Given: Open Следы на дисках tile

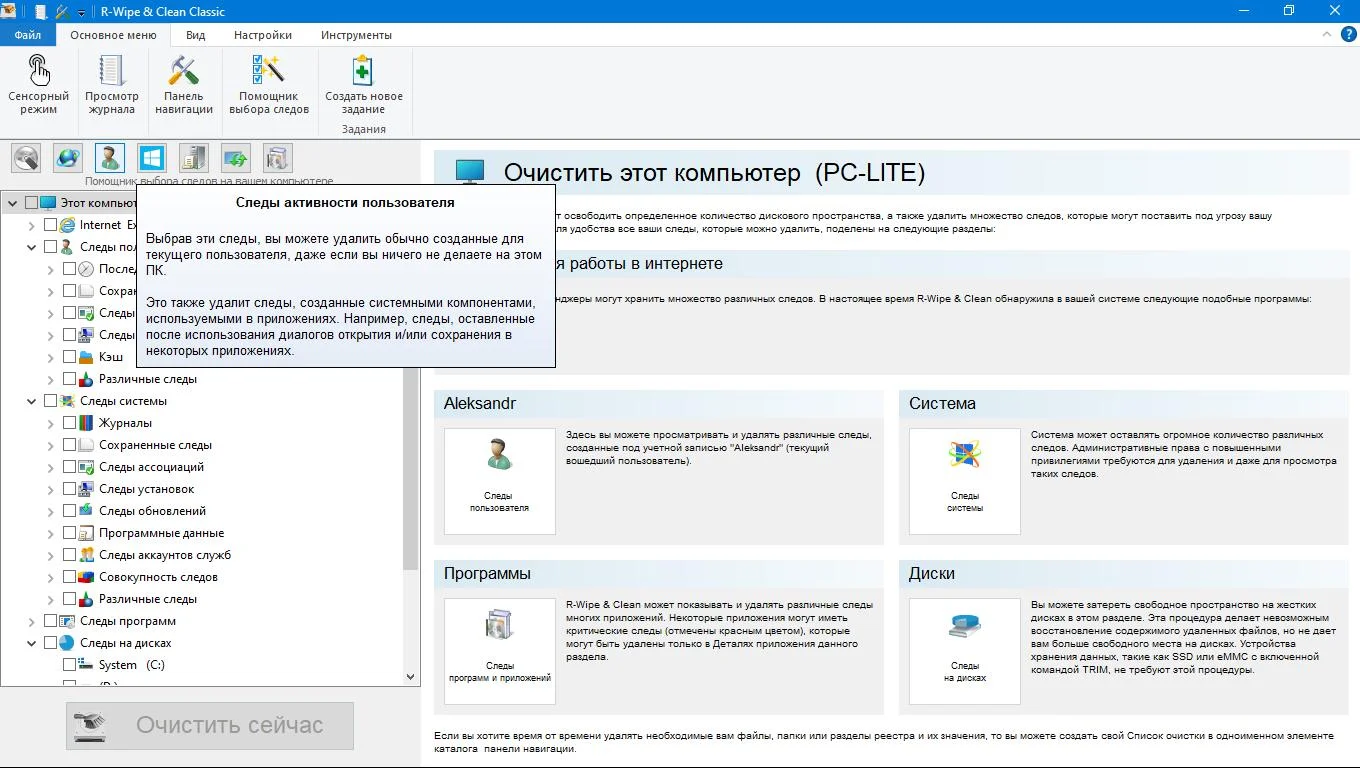Looking at the screenshot, I should (964, 651).
